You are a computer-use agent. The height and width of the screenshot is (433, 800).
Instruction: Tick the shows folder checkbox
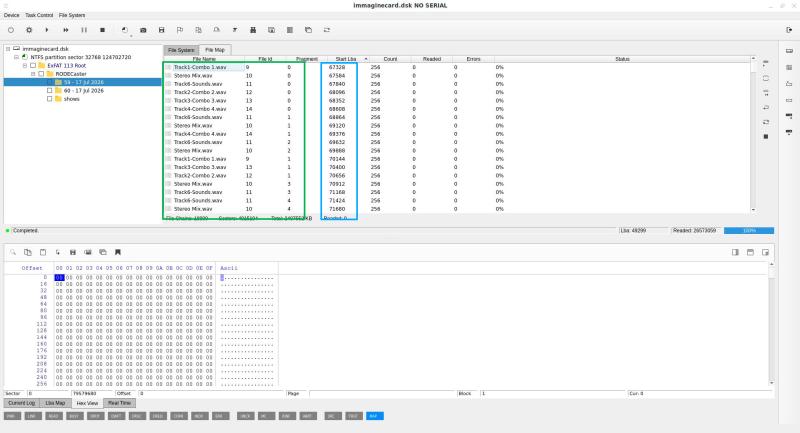49,99
